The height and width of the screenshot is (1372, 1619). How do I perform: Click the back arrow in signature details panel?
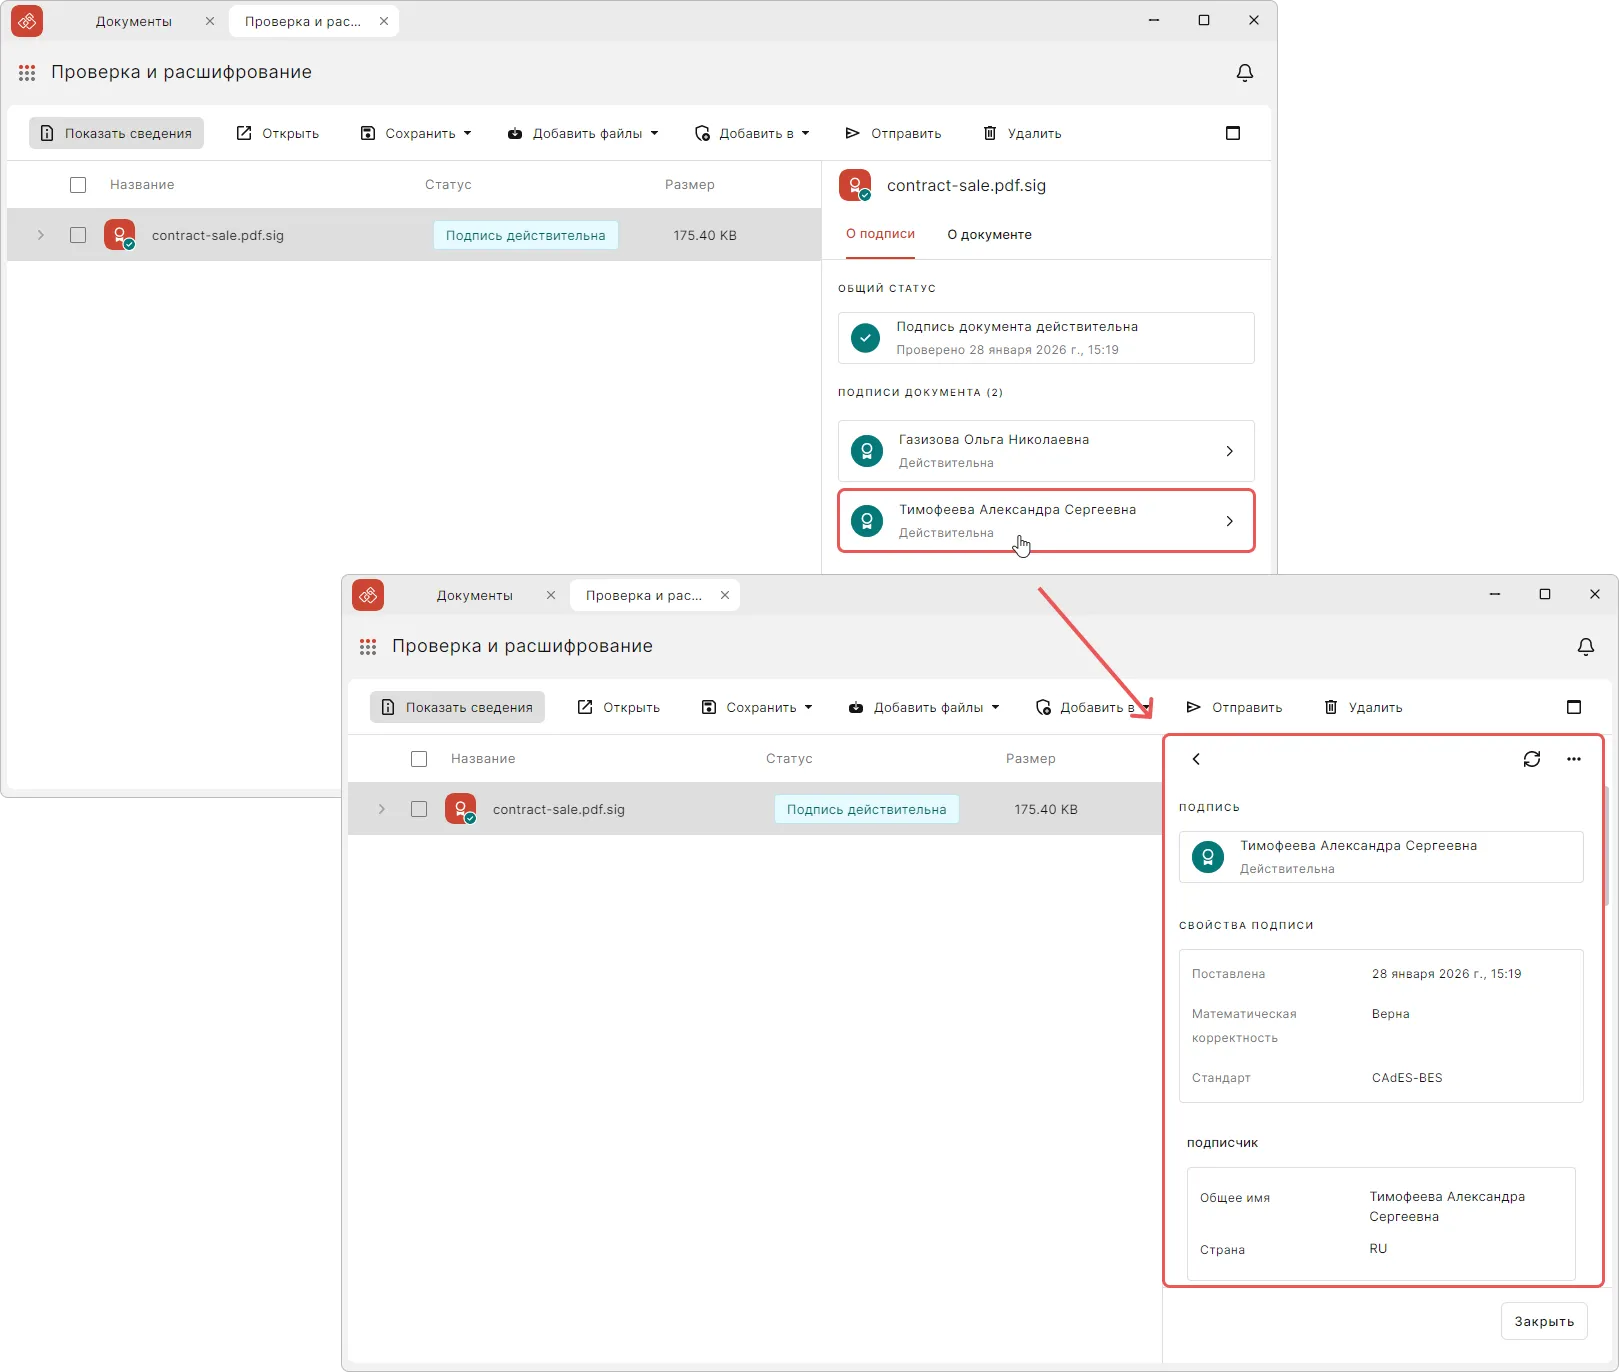[x=1196, y=759]
